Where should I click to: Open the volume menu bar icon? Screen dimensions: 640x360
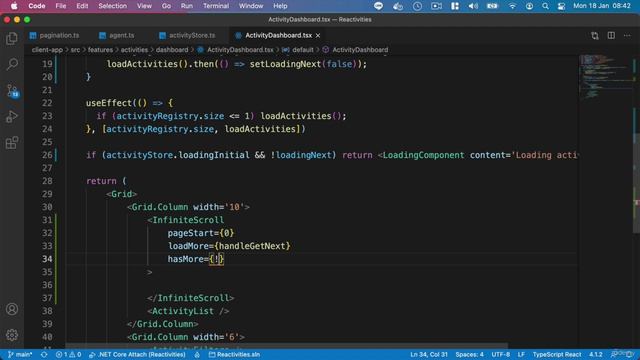(473, 6)
